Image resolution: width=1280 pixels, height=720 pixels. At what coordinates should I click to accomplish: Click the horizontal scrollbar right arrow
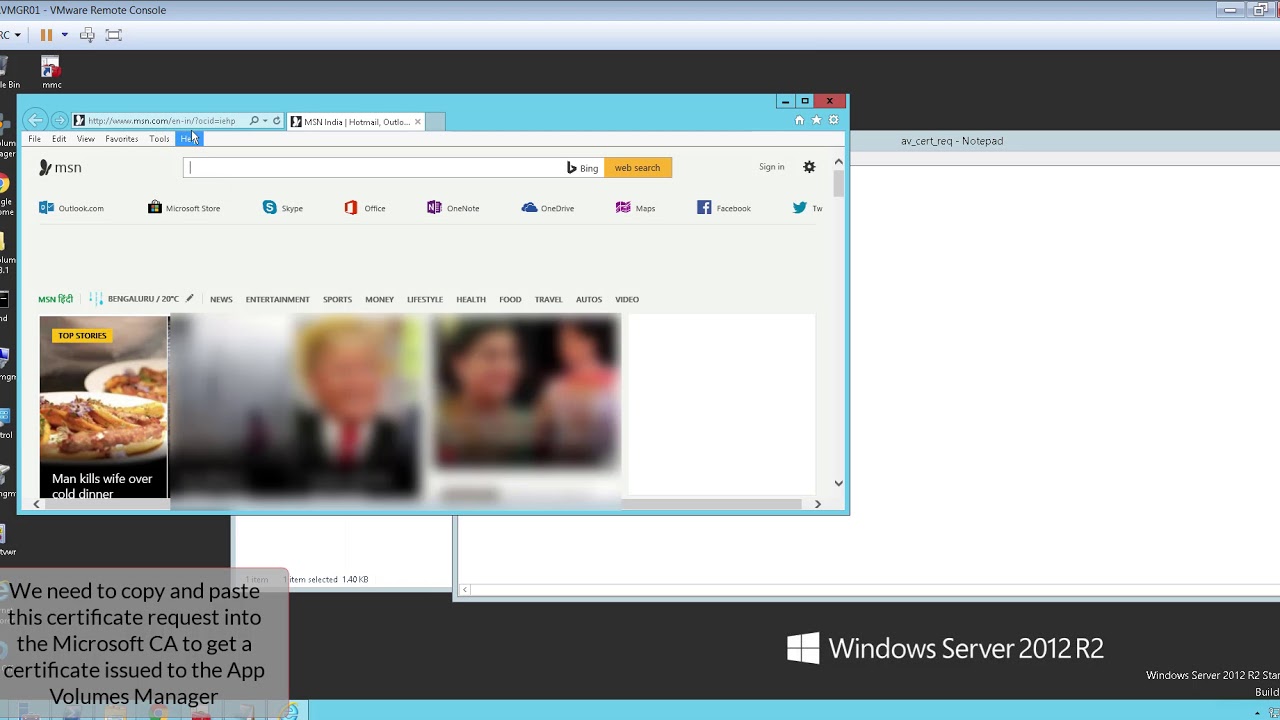pos(817,504)
